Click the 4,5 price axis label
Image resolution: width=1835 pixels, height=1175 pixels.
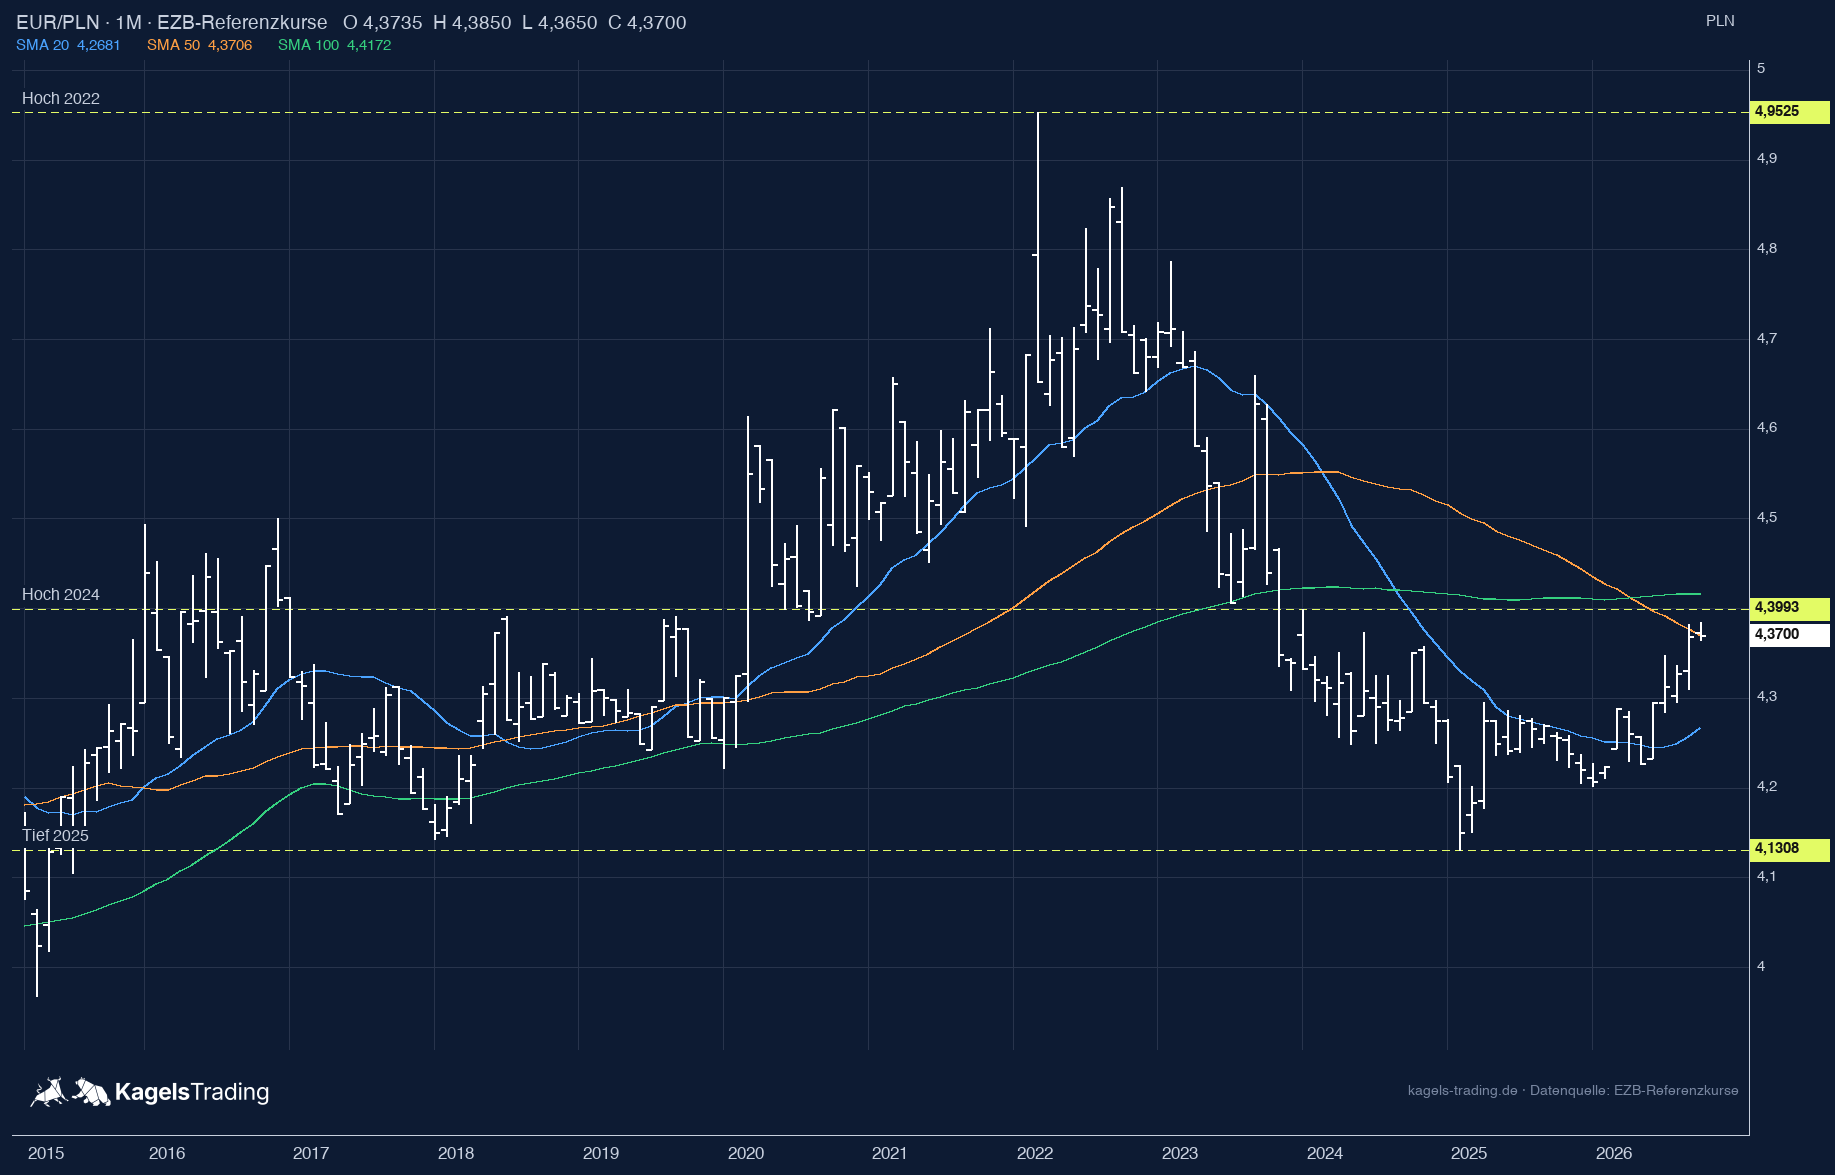(x=1767, y=517)
